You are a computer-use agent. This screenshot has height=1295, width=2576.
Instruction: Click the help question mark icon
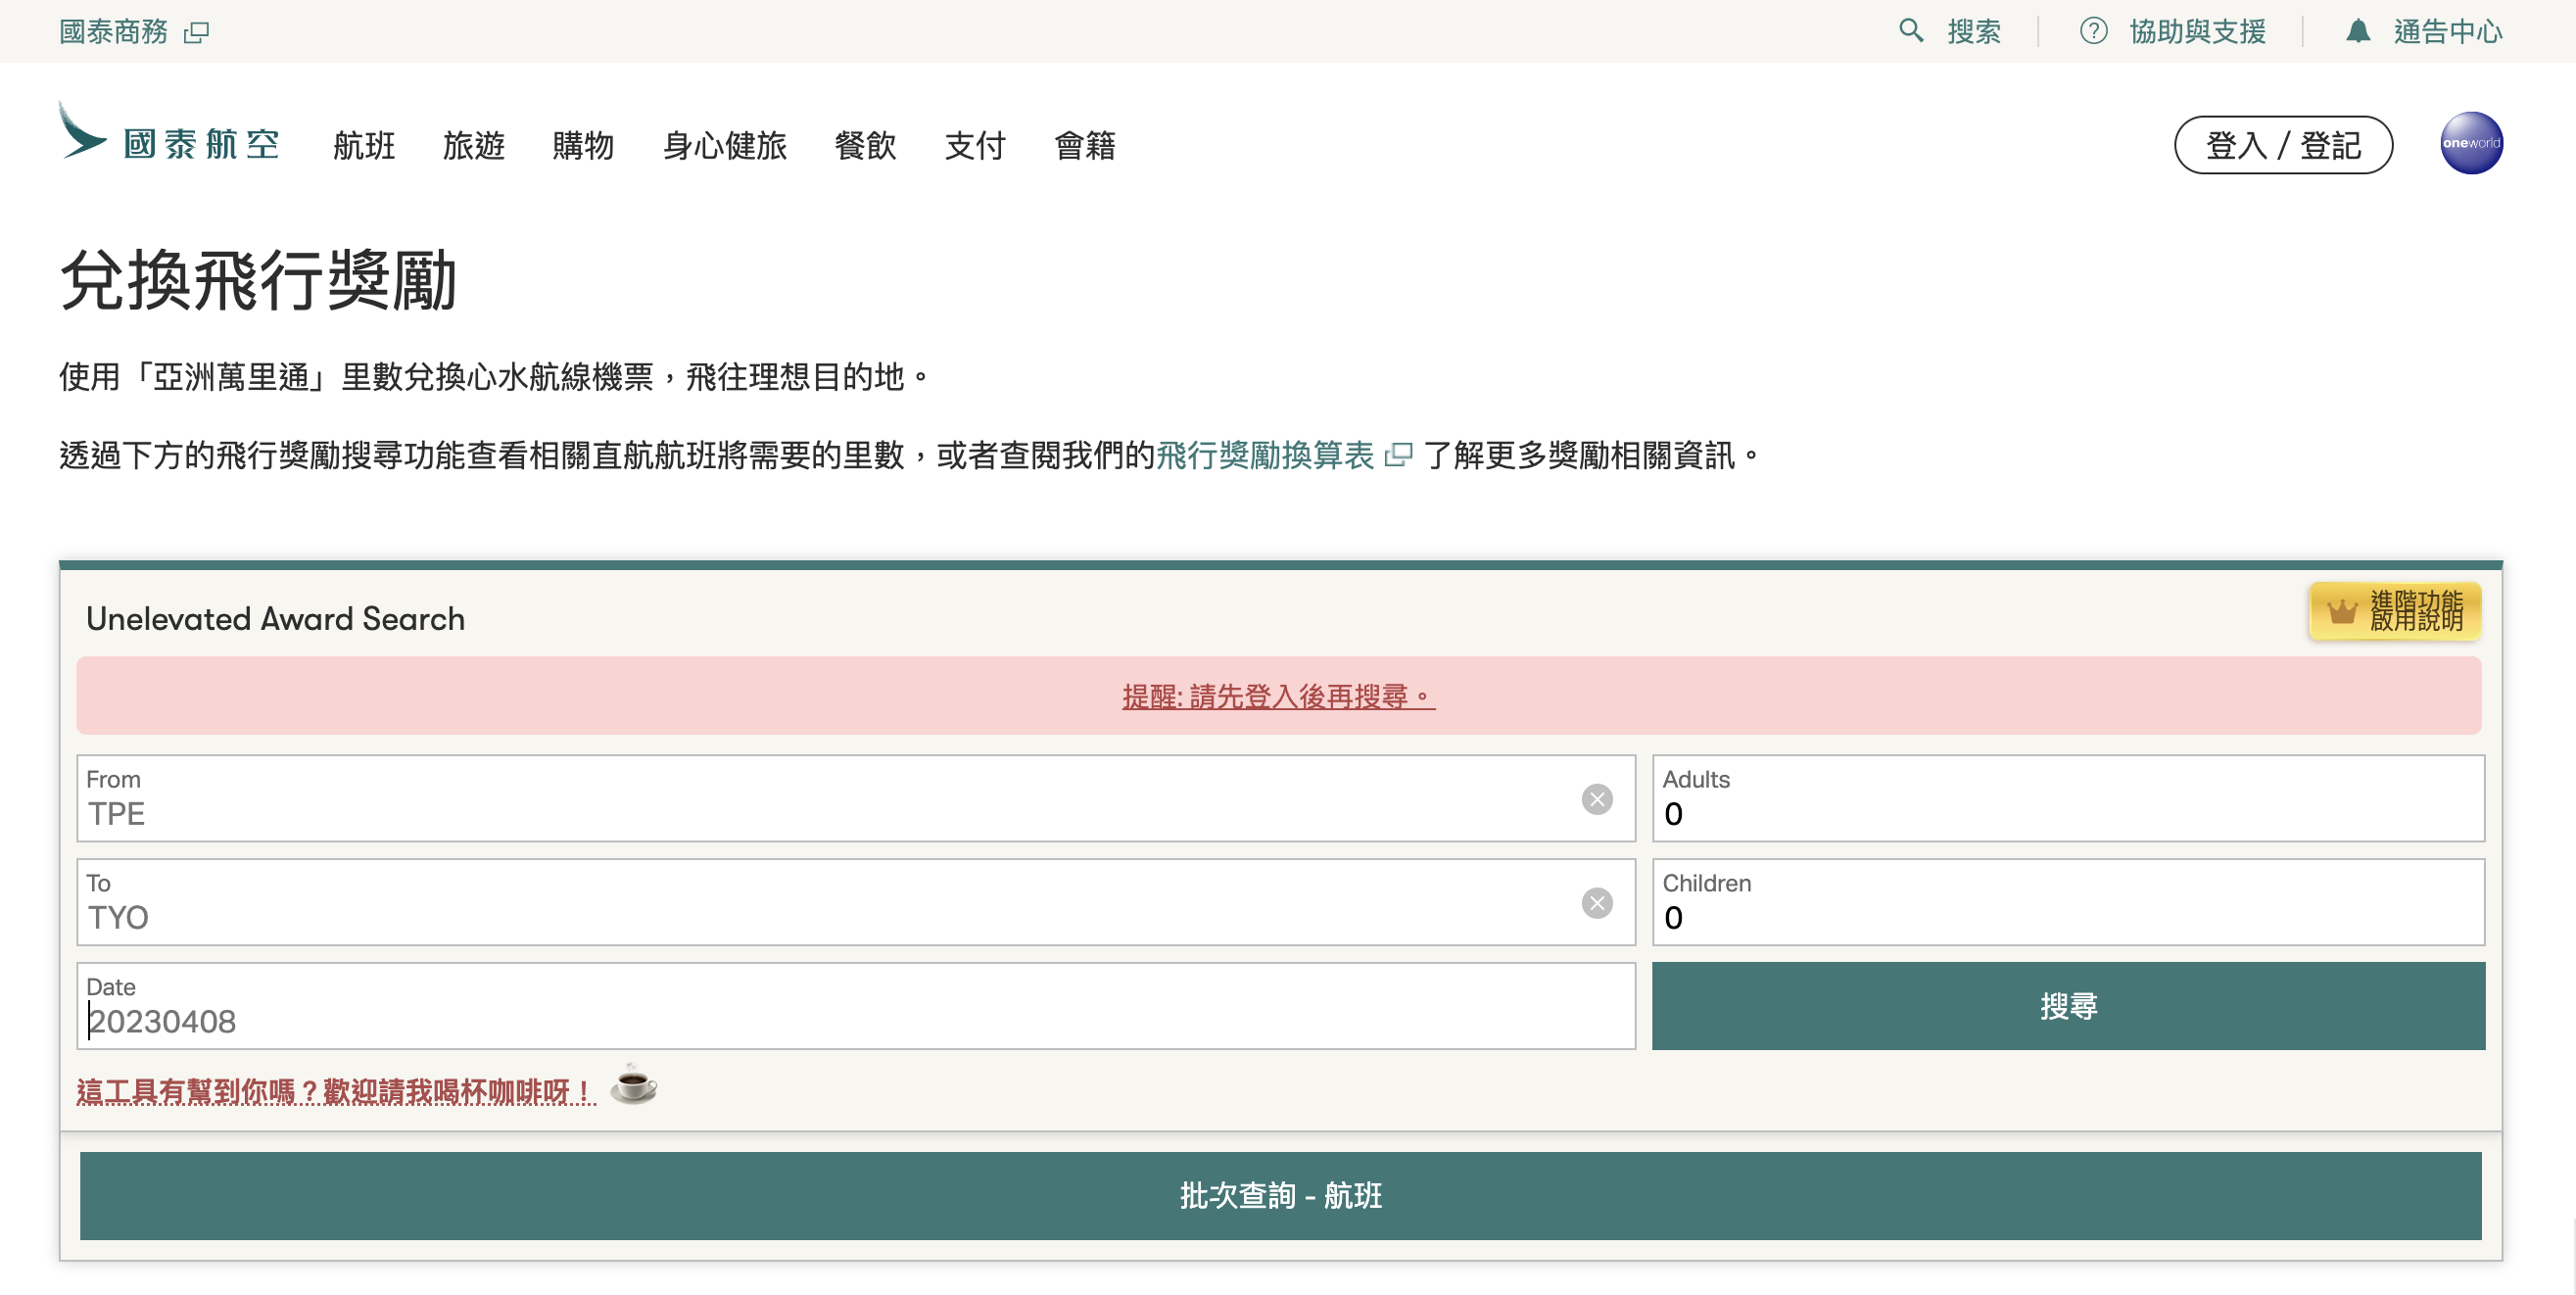[x=2092, y=31]
